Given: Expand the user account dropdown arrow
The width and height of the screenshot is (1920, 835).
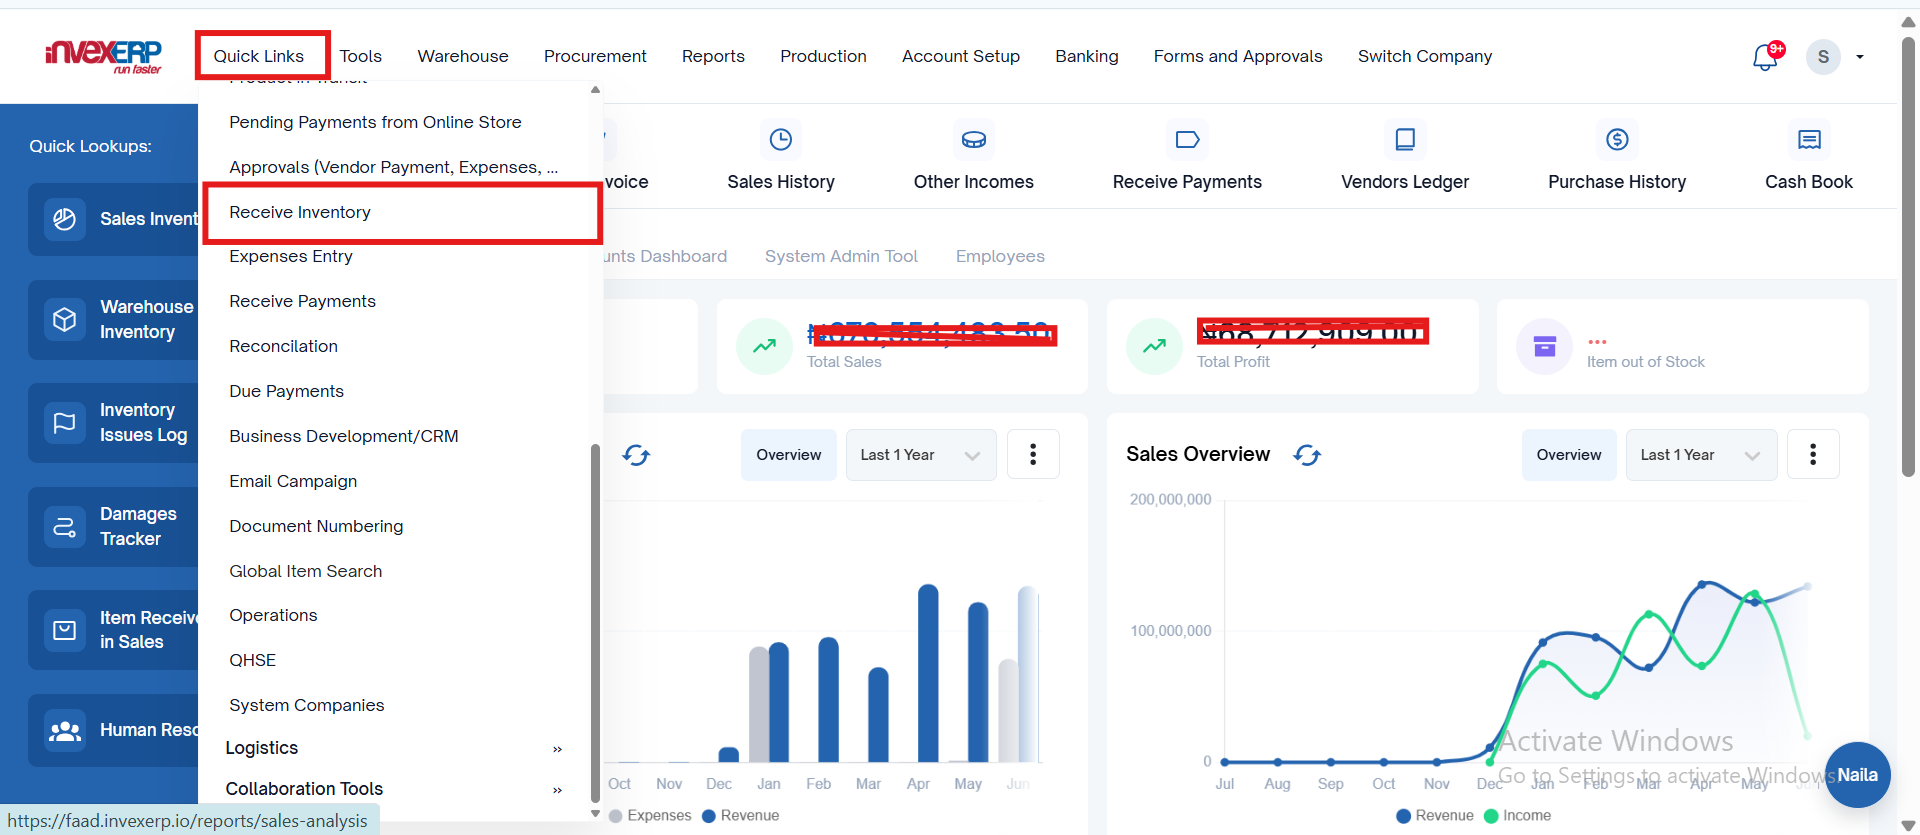Looking at the screenshot, I should tap(1860, 57).
